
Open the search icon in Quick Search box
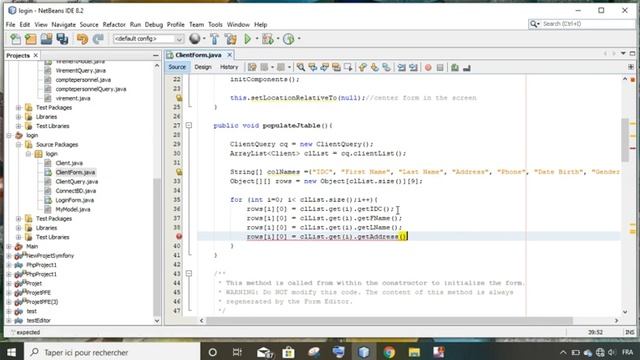coord(534,24)
